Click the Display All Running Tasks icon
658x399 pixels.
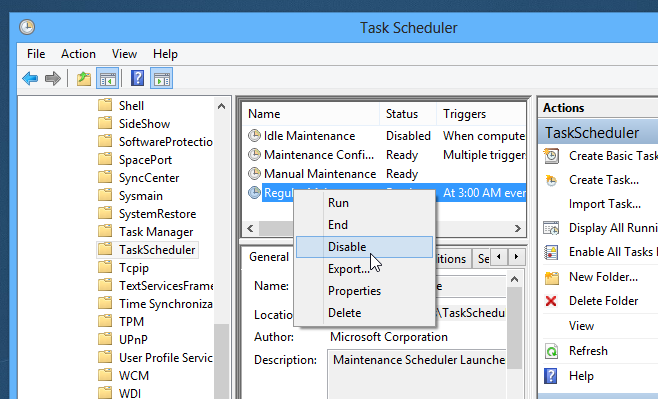[x=551, y=228]
